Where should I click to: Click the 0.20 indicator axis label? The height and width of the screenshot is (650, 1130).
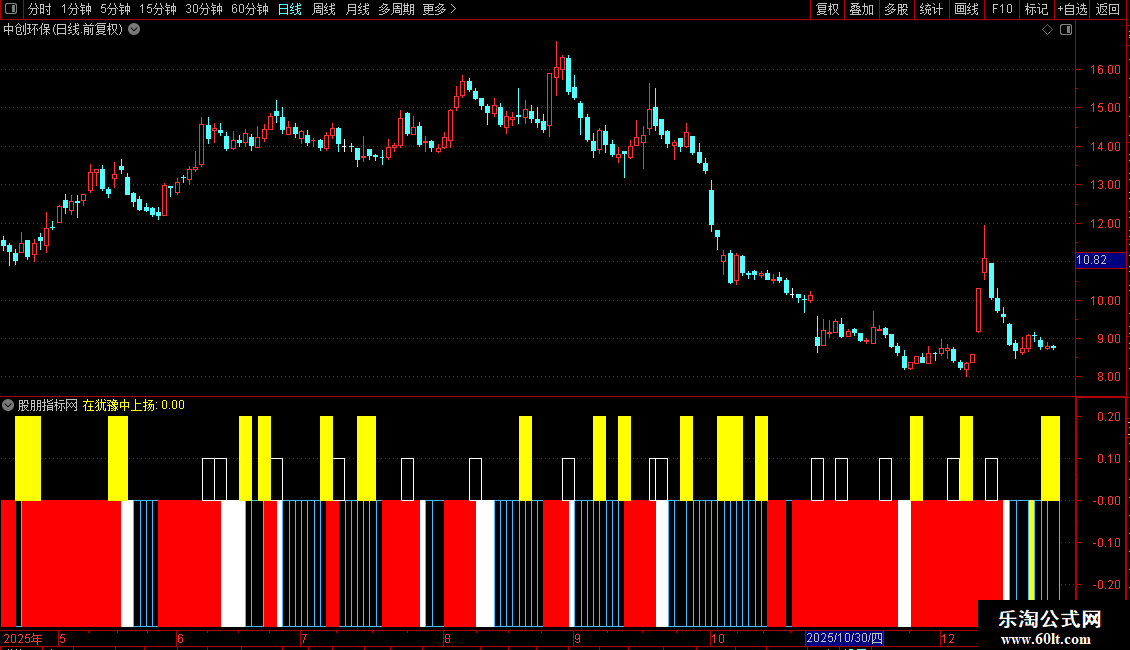pos(1108,417)
